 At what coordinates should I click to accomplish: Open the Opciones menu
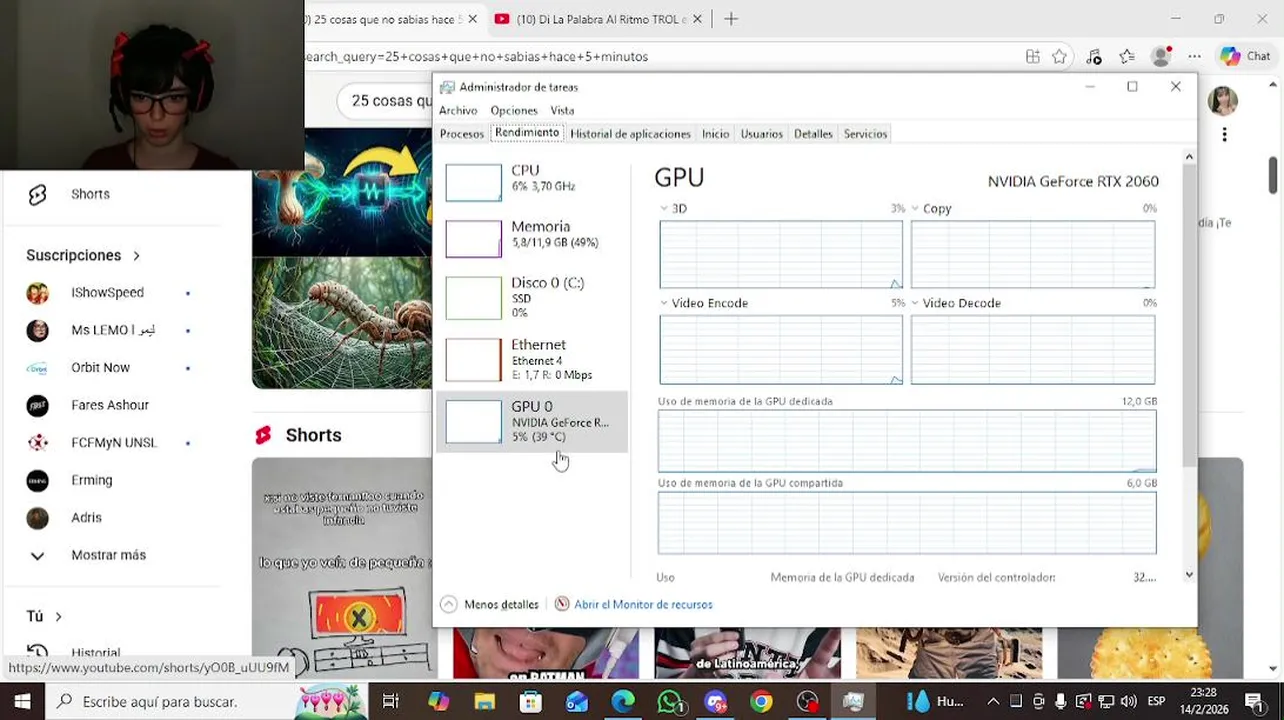tap(514, 110)
